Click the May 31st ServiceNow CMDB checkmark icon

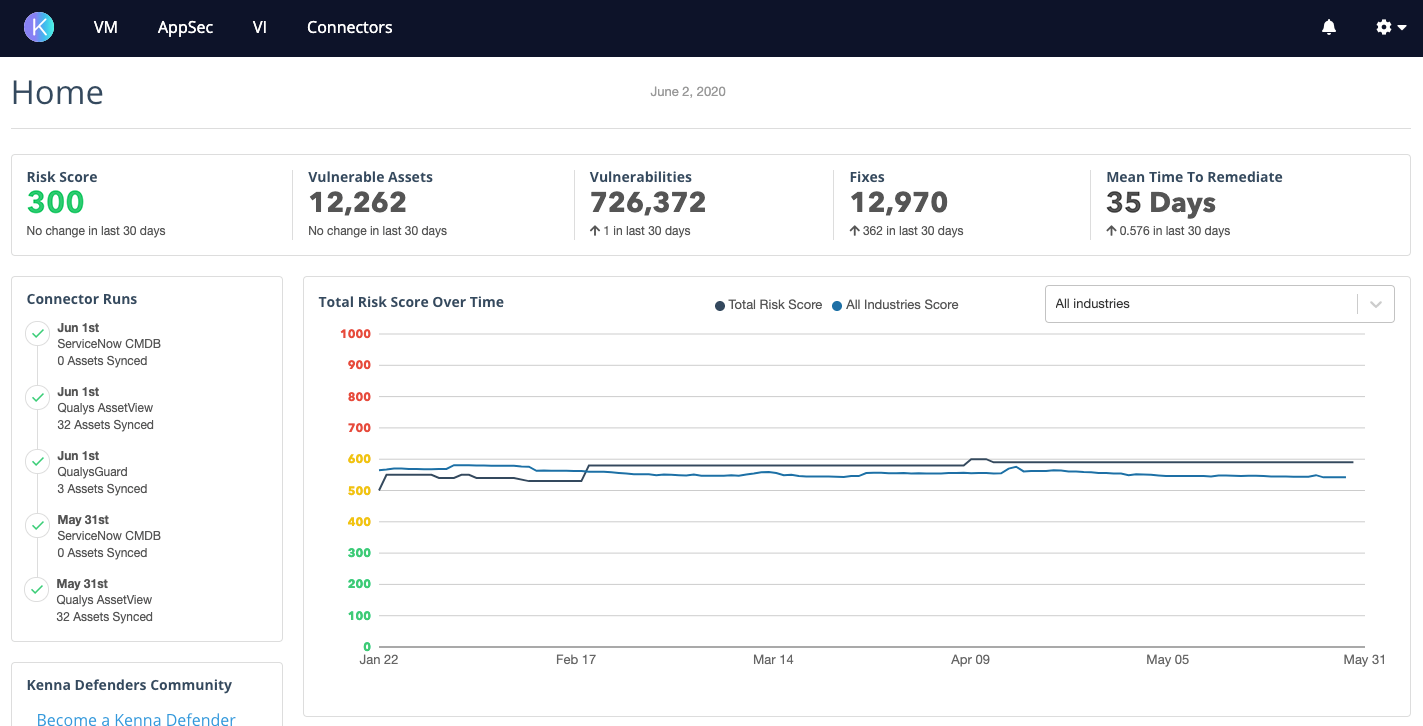[x=38, y=525]
